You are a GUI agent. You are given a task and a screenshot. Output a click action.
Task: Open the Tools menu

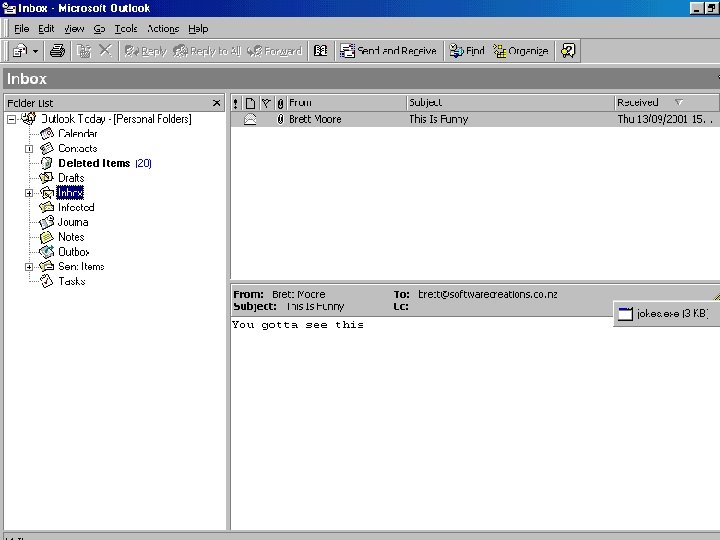click(x=126, y=29)
